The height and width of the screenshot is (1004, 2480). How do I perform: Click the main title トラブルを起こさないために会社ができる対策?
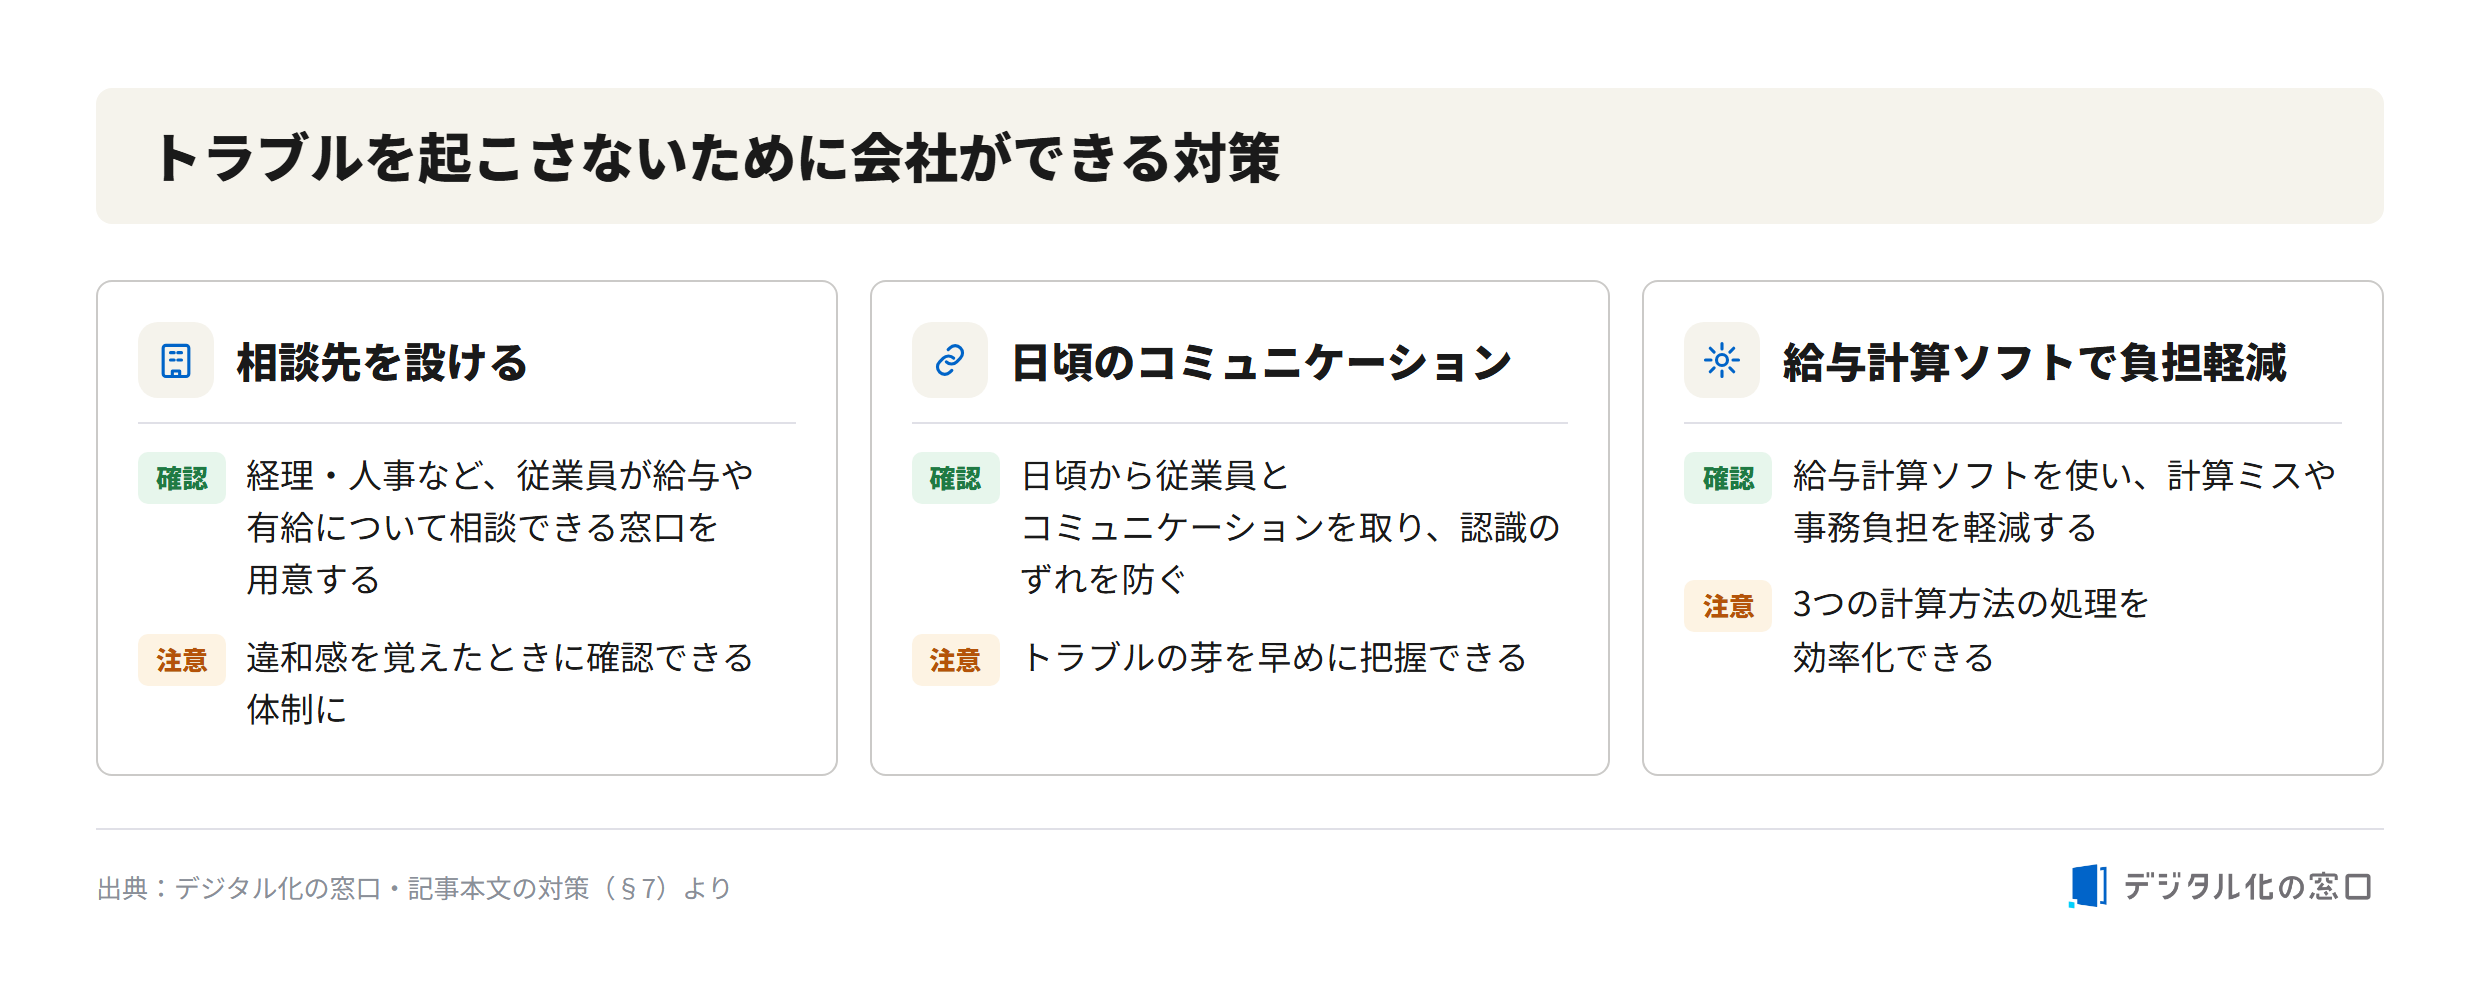[x=718, y=158]
